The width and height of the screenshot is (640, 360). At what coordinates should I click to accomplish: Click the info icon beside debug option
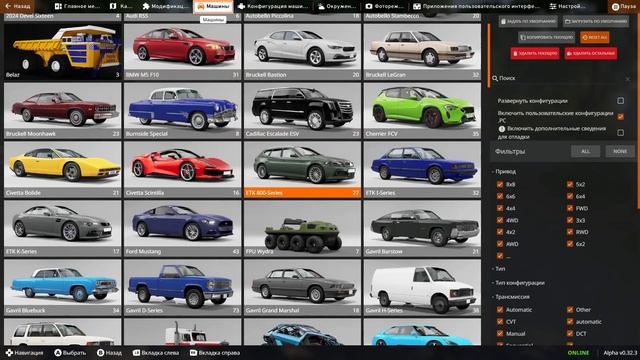[x=502, y=129]
